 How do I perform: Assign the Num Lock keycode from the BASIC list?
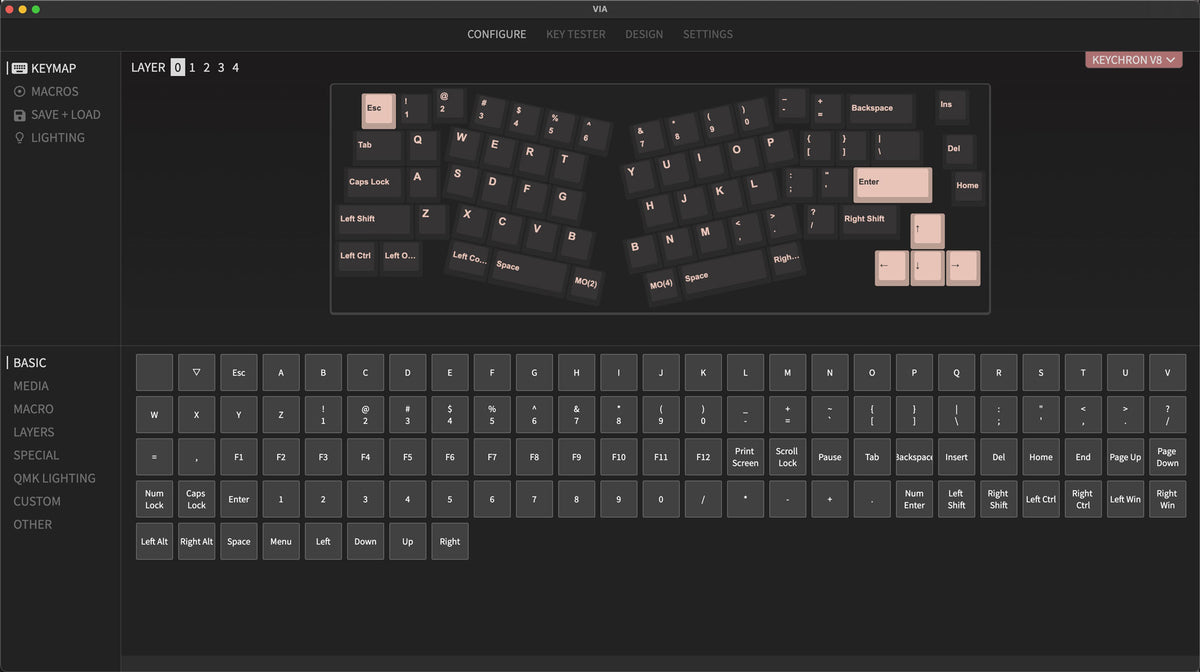click(154, 498)
